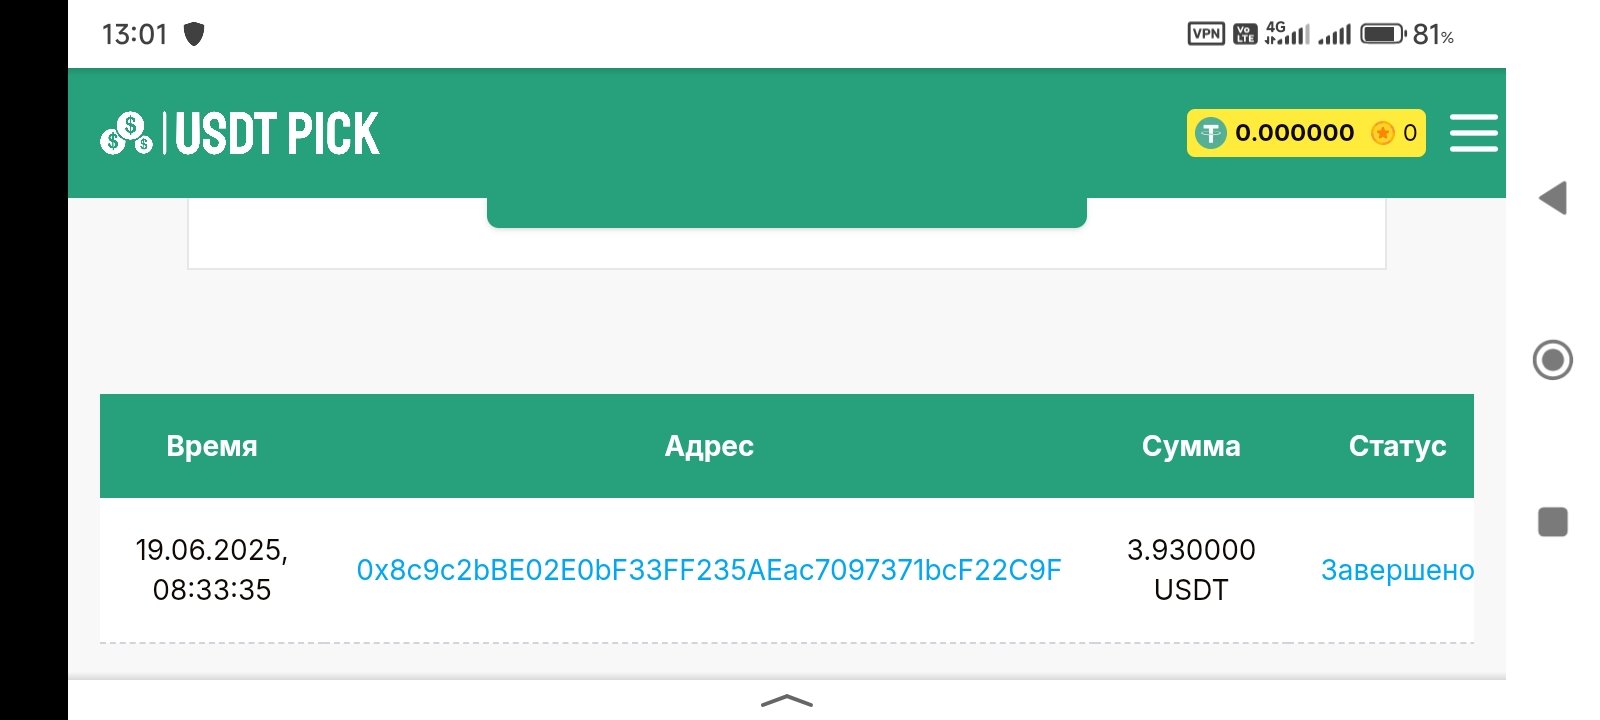Click the Статус column header
This screenshot has height=720, width=1600.
coord(1397,446)
